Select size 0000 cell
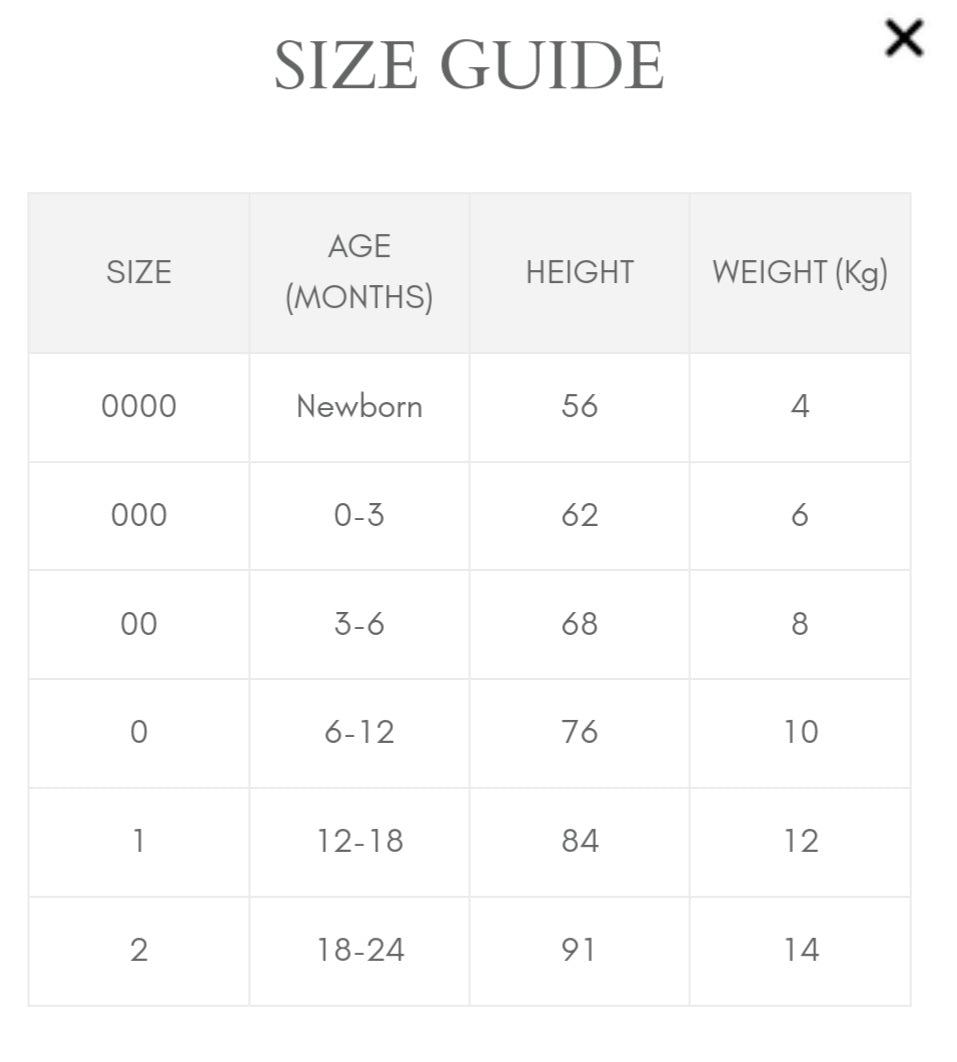The height and width of the screenshot is (1062, 957). pyautogui.click(x=139, y=407)
